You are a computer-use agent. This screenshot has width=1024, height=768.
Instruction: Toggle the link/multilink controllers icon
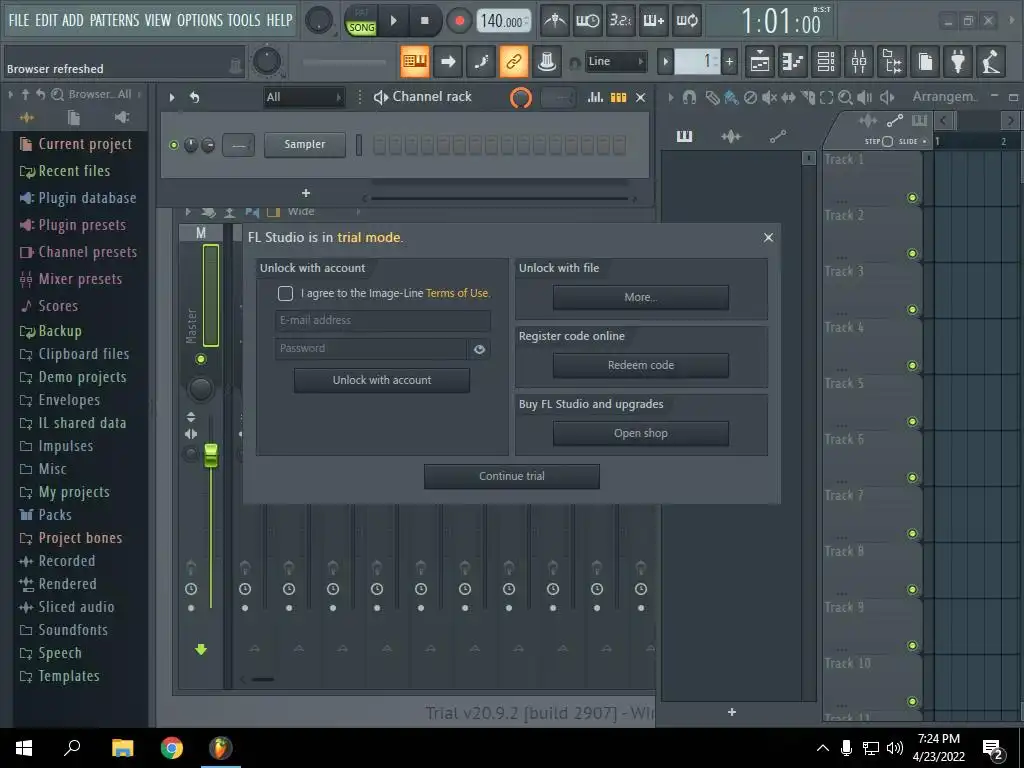coord(514,61)
